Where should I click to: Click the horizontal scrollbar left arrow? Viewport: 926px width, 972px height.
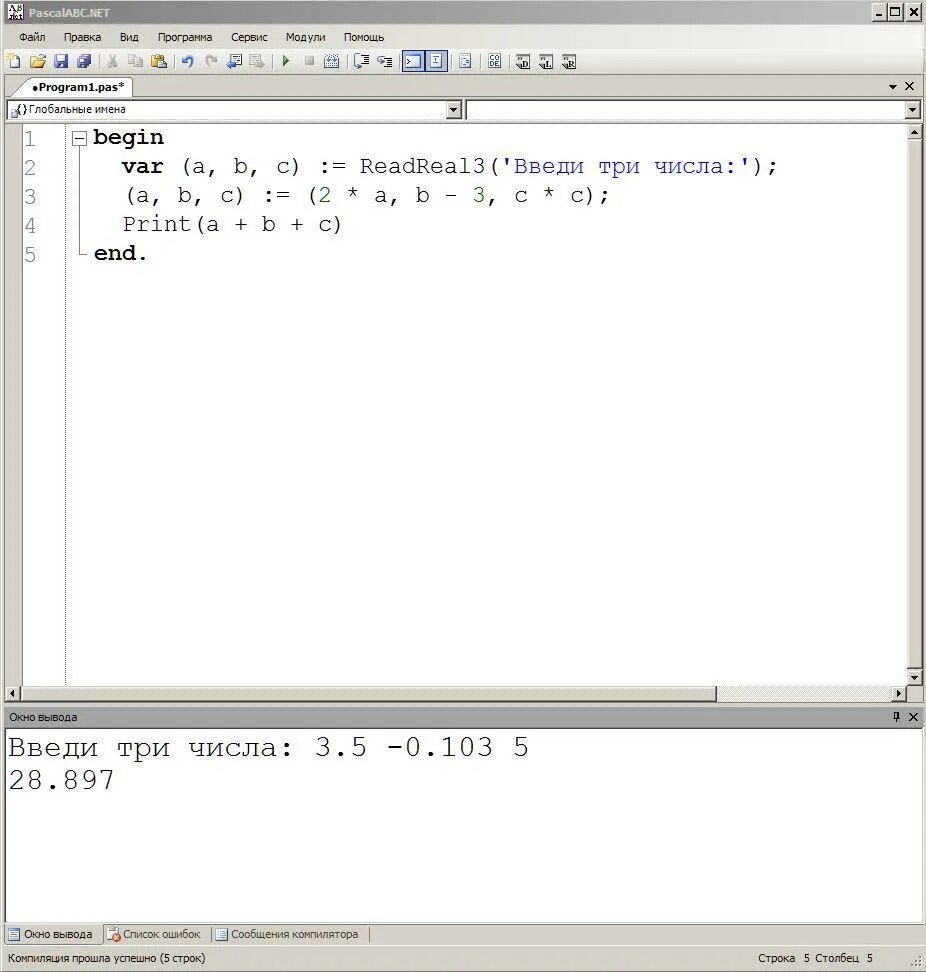tap(12, 693)
